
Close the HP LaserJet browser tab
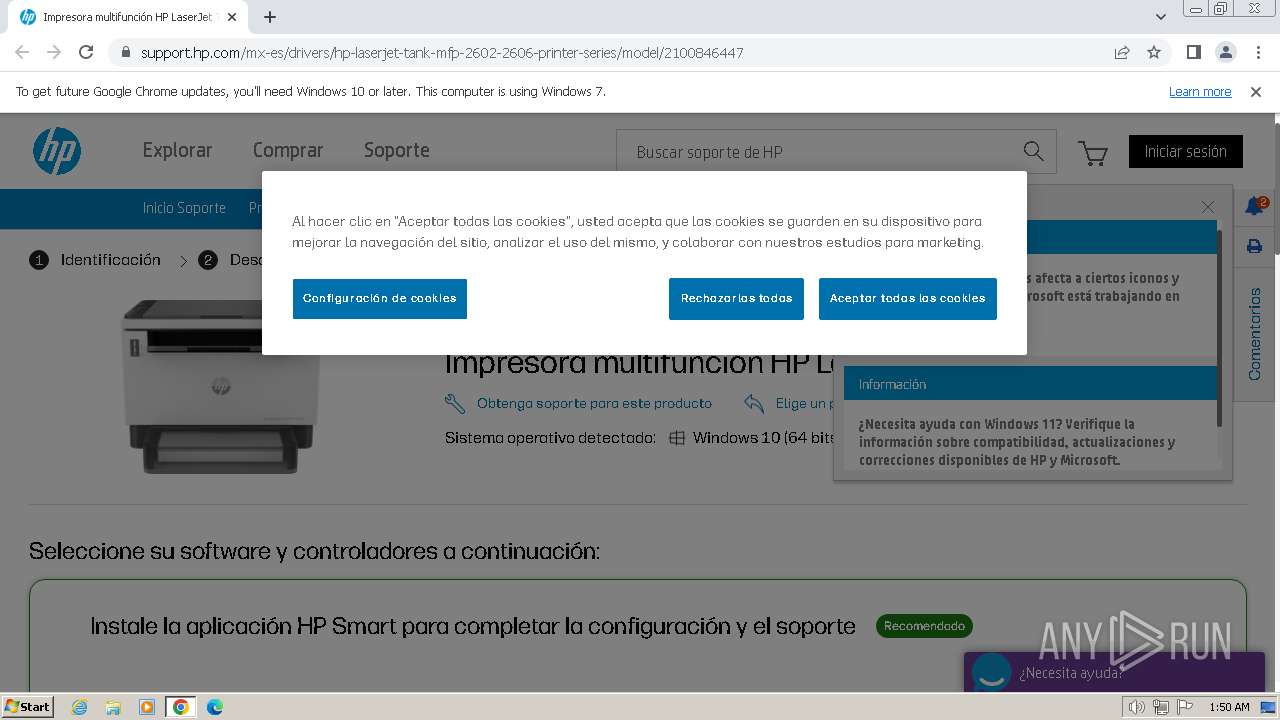(232, 17)
